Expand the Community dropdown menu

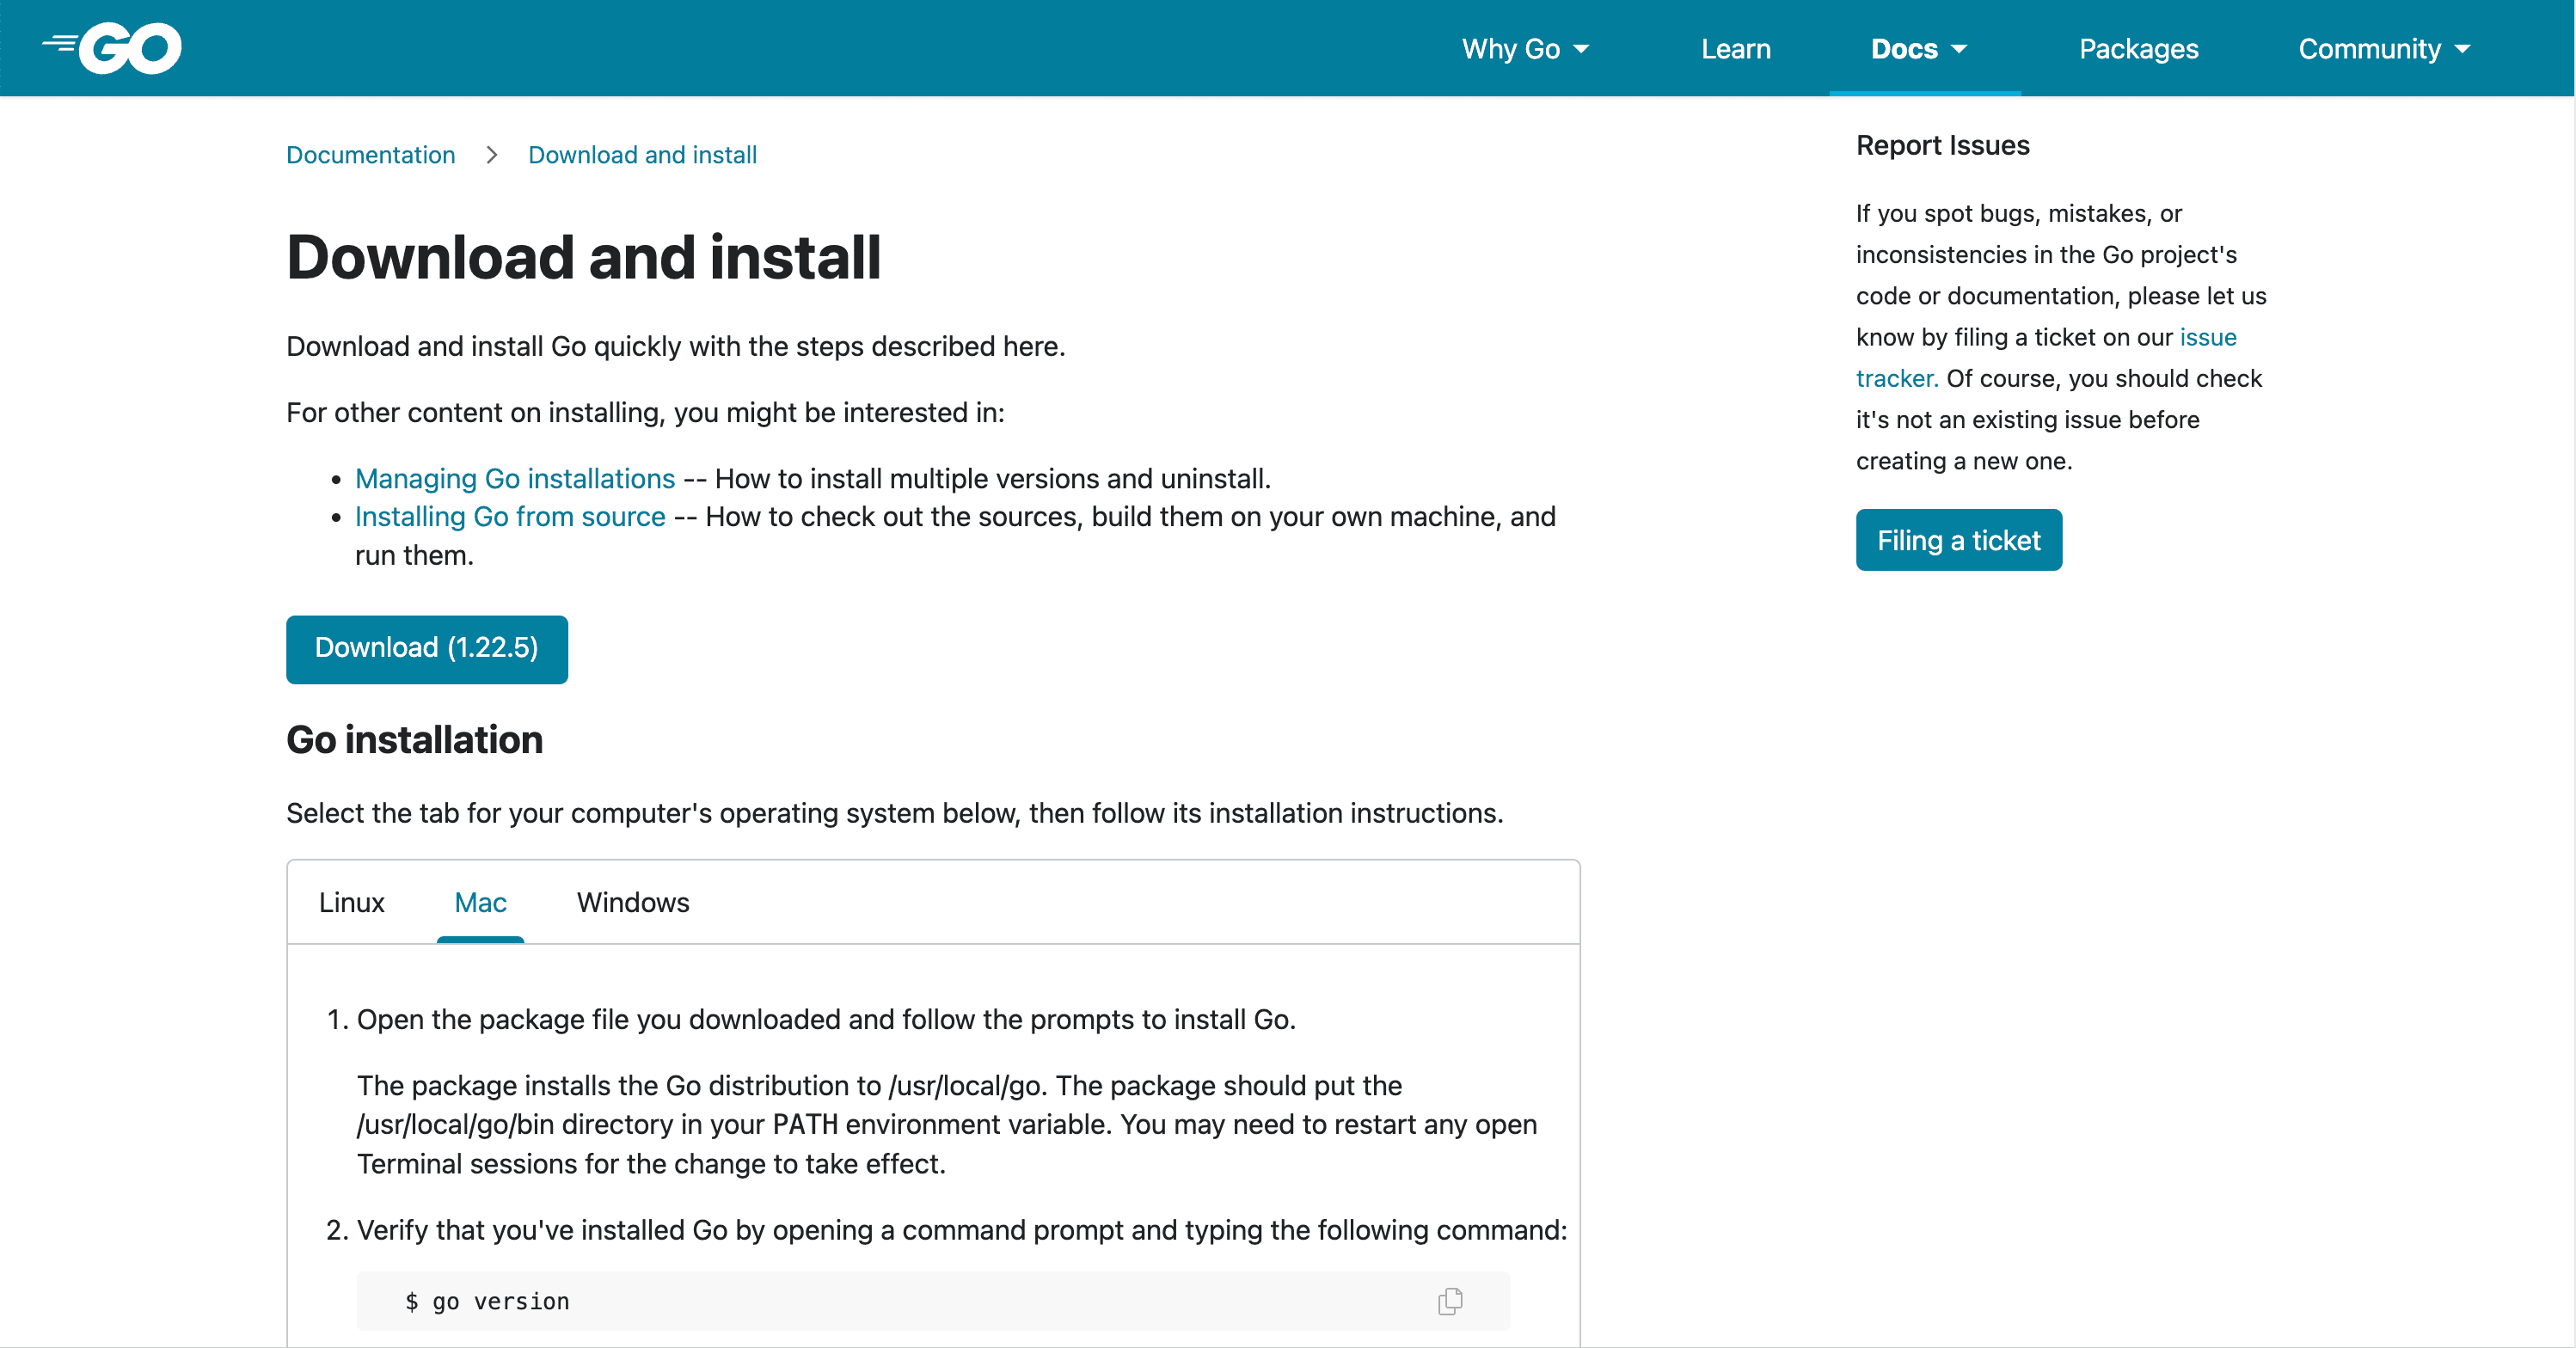point(2384,48)
